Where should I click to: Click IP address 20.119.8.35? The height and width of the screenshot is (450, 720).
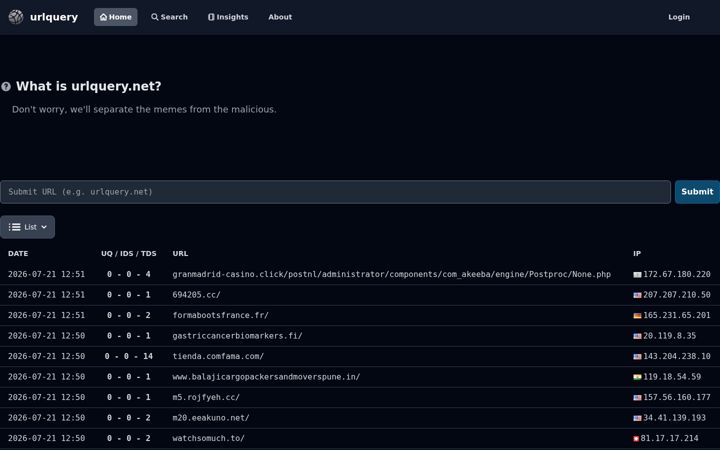coord(669,336)
